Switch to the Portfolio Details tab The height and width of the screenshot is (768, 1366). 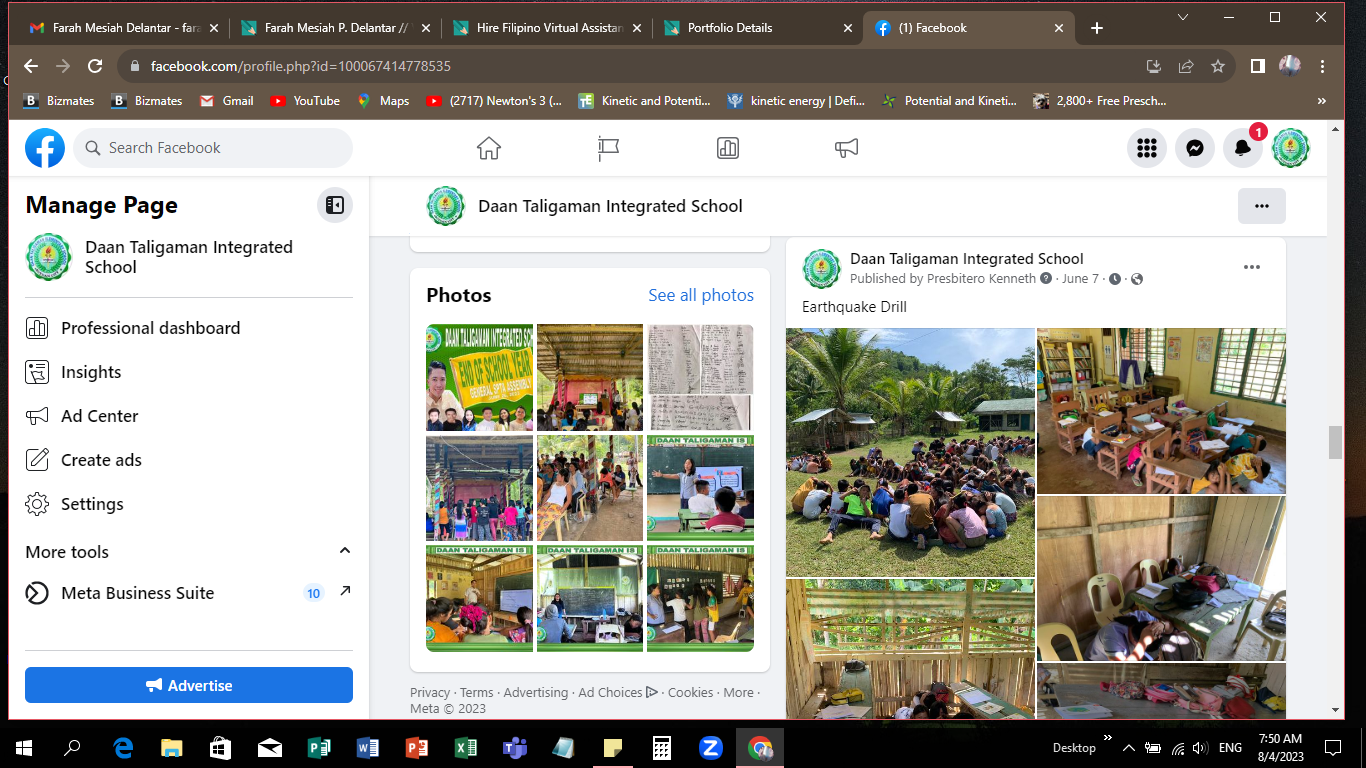coord(756,28)
